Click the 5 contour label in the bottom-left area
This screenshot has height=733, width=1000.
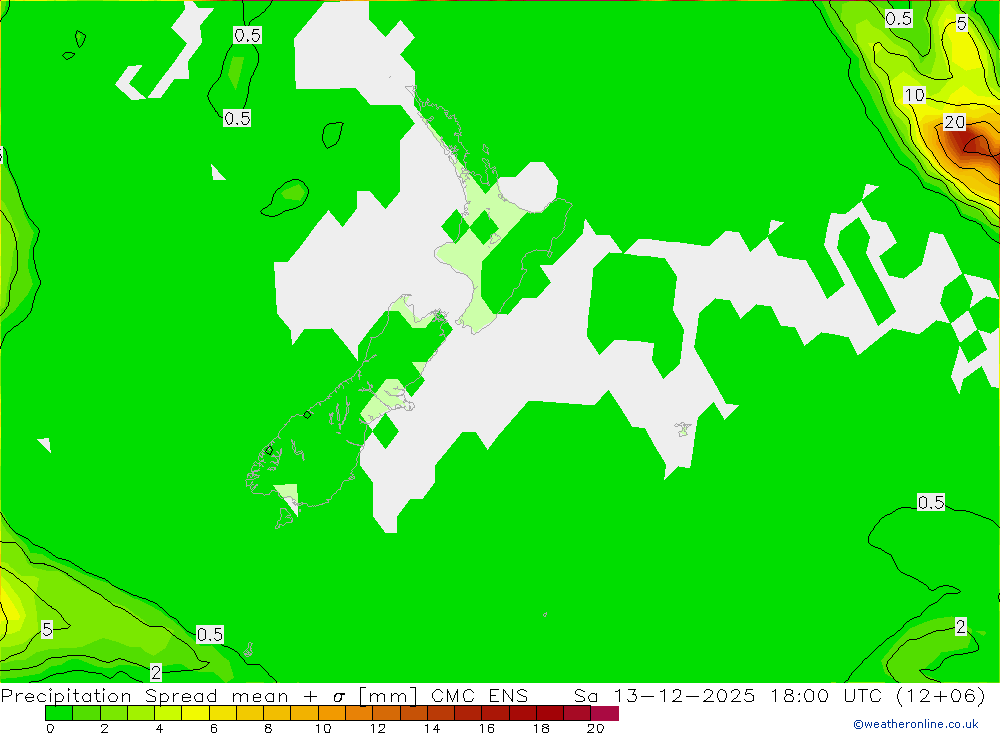(x=47, y=629)
